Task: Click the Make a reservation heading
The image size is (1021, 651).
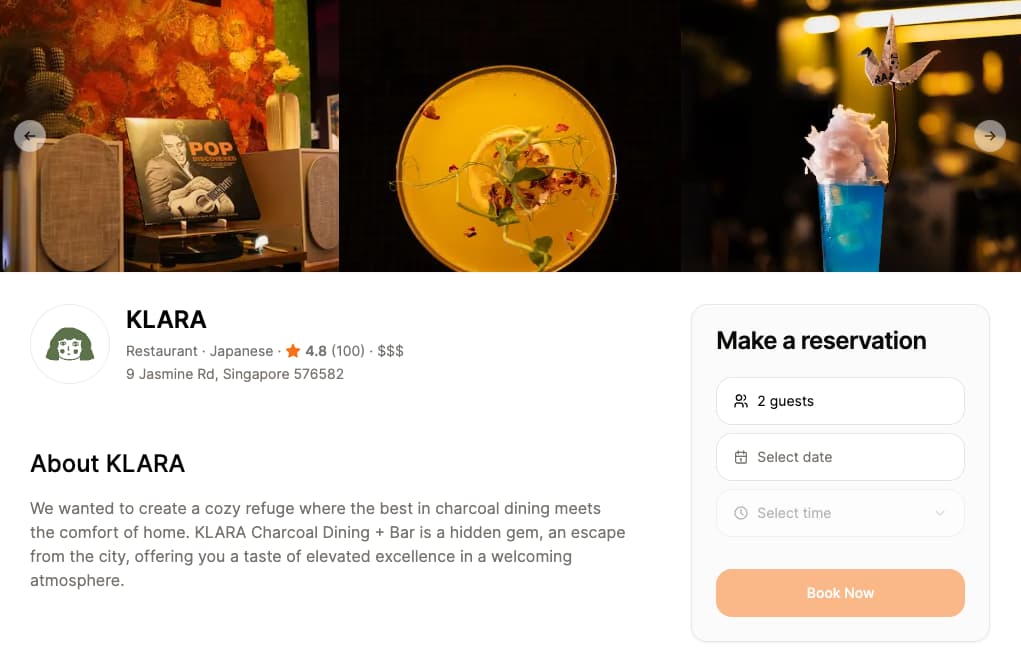Action: click(820, 340)
